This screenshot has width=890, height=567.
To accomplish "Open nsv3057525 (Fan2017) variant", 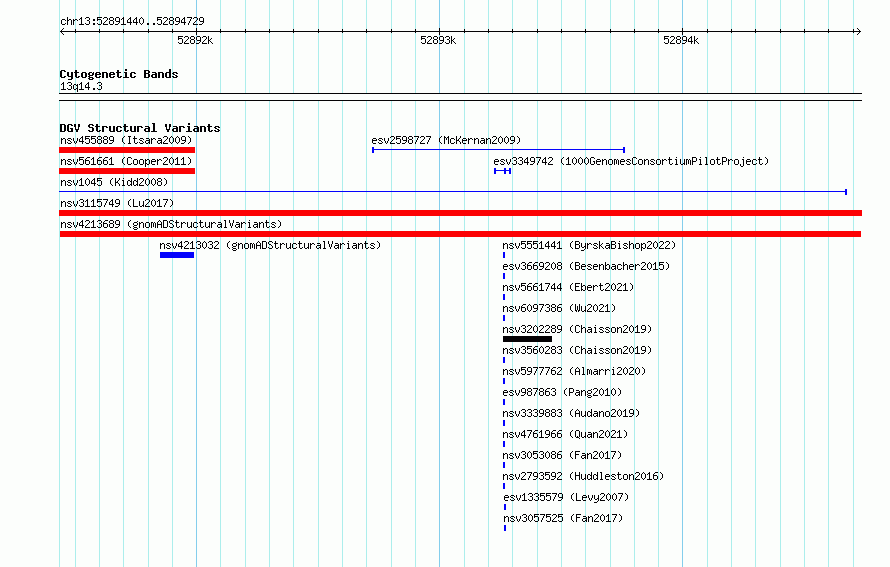I will point(564,518).
